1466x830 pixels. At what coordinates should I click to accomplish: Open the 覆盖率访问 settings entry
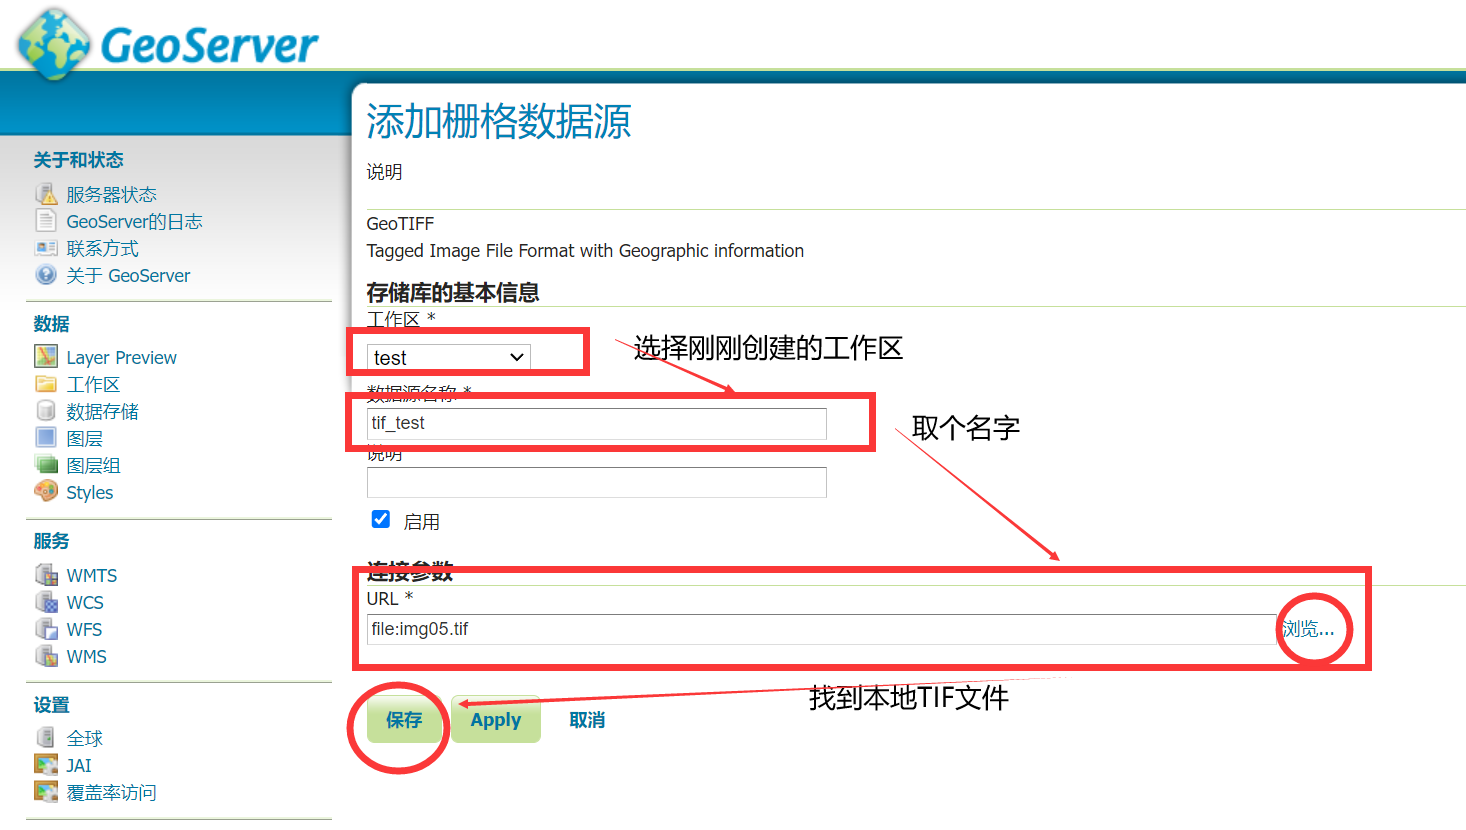click(105, 791)
